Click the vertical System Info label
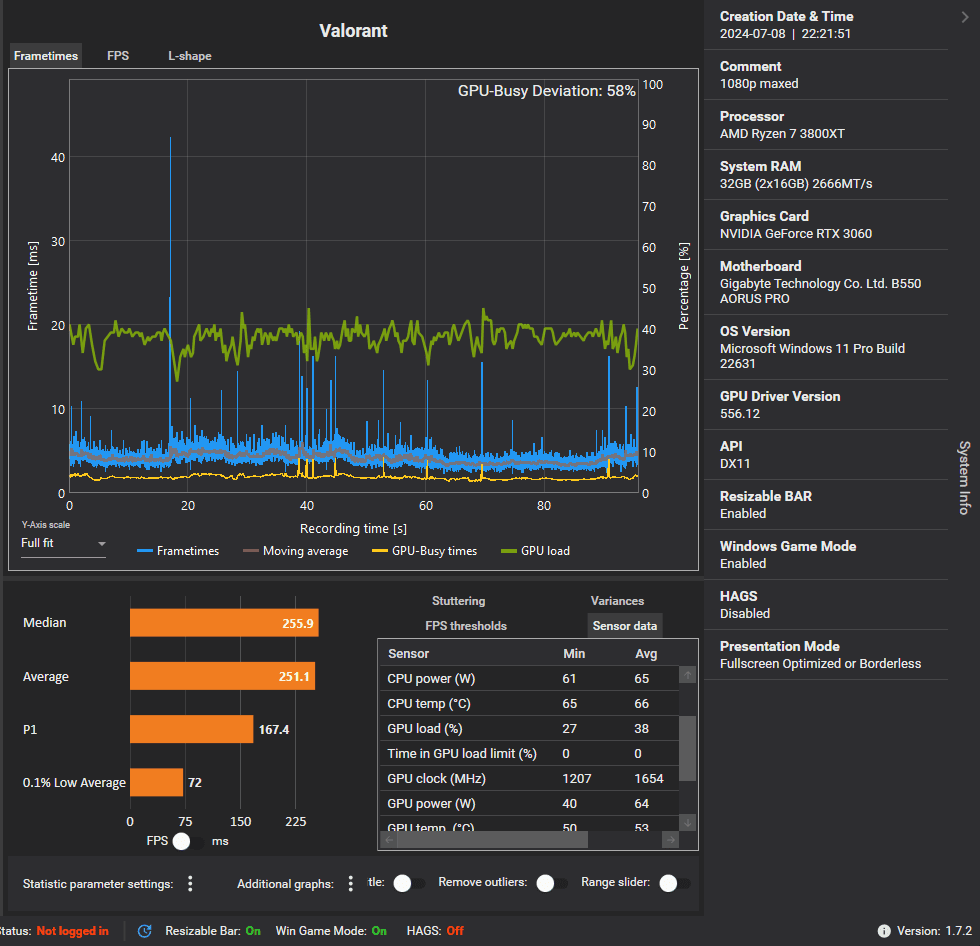Screen dimensions: 980x946 pyautogui.click(x=964, y=477)
